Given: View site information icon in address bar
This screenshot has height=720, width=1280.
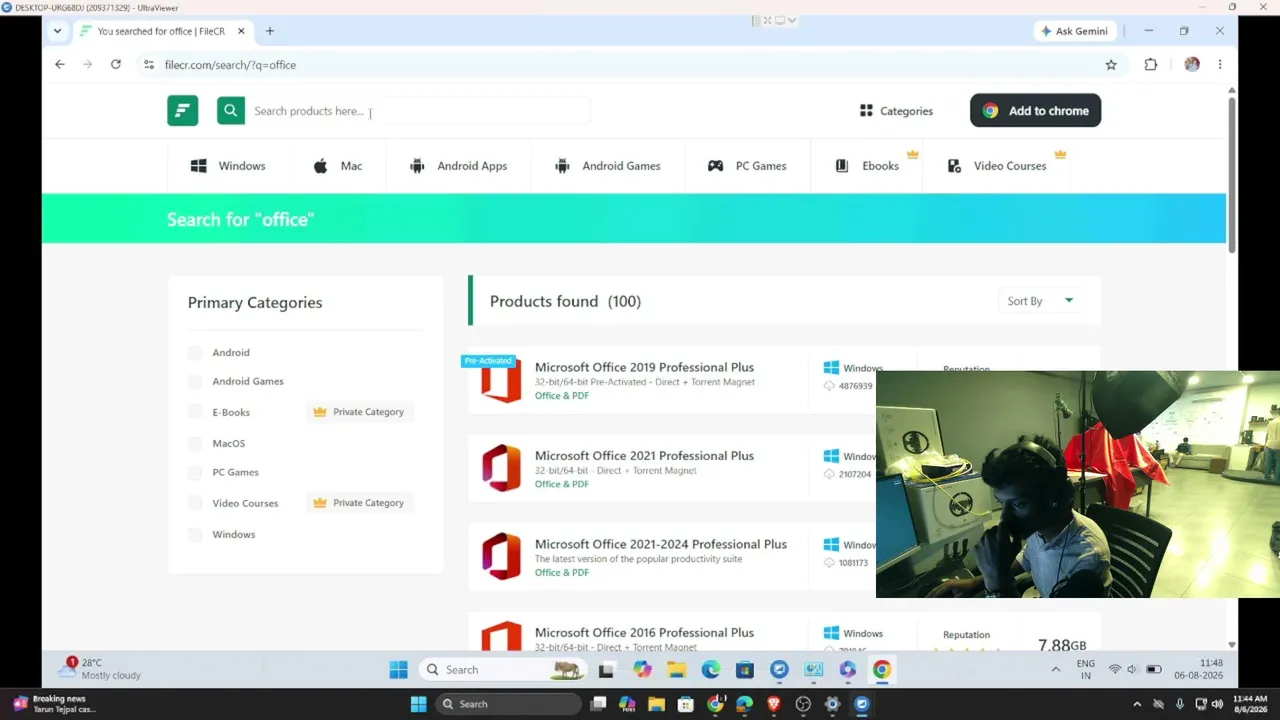Looking at the screenshot, I should click(x=148, y=65).
